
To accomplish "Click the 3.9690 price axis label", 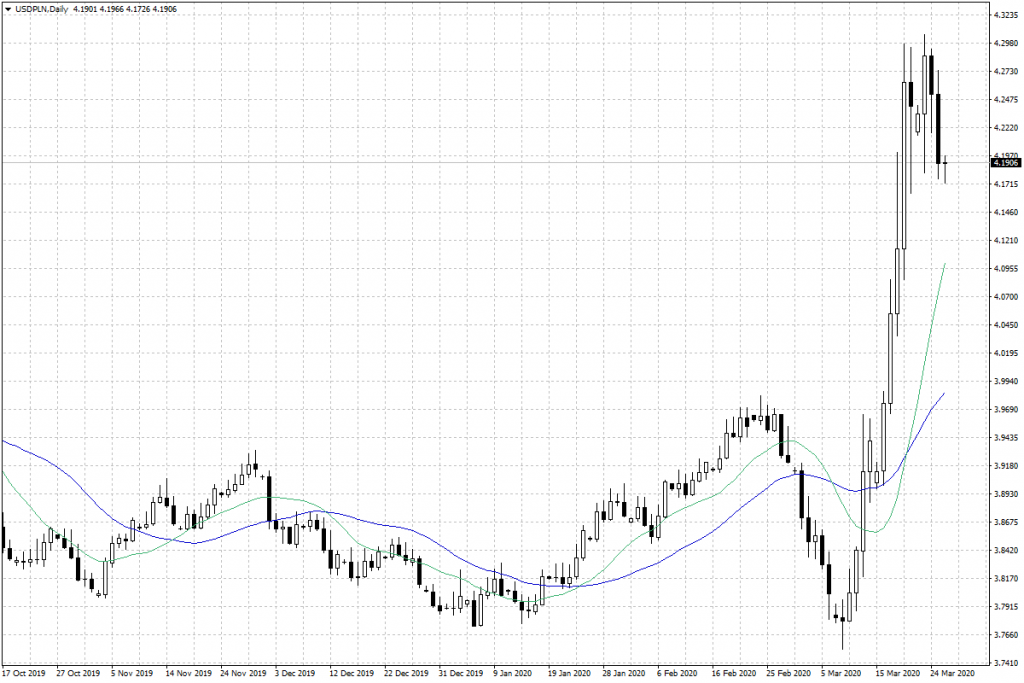I will (1006, 409).
